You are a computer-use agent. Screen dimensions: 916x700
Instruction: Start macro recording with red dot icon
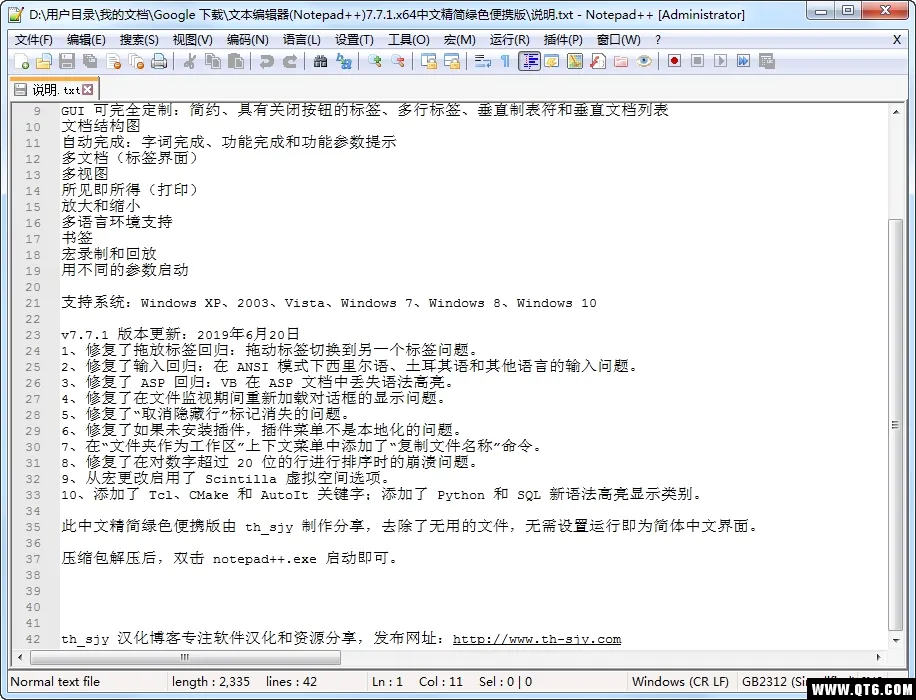pos(675,61)
